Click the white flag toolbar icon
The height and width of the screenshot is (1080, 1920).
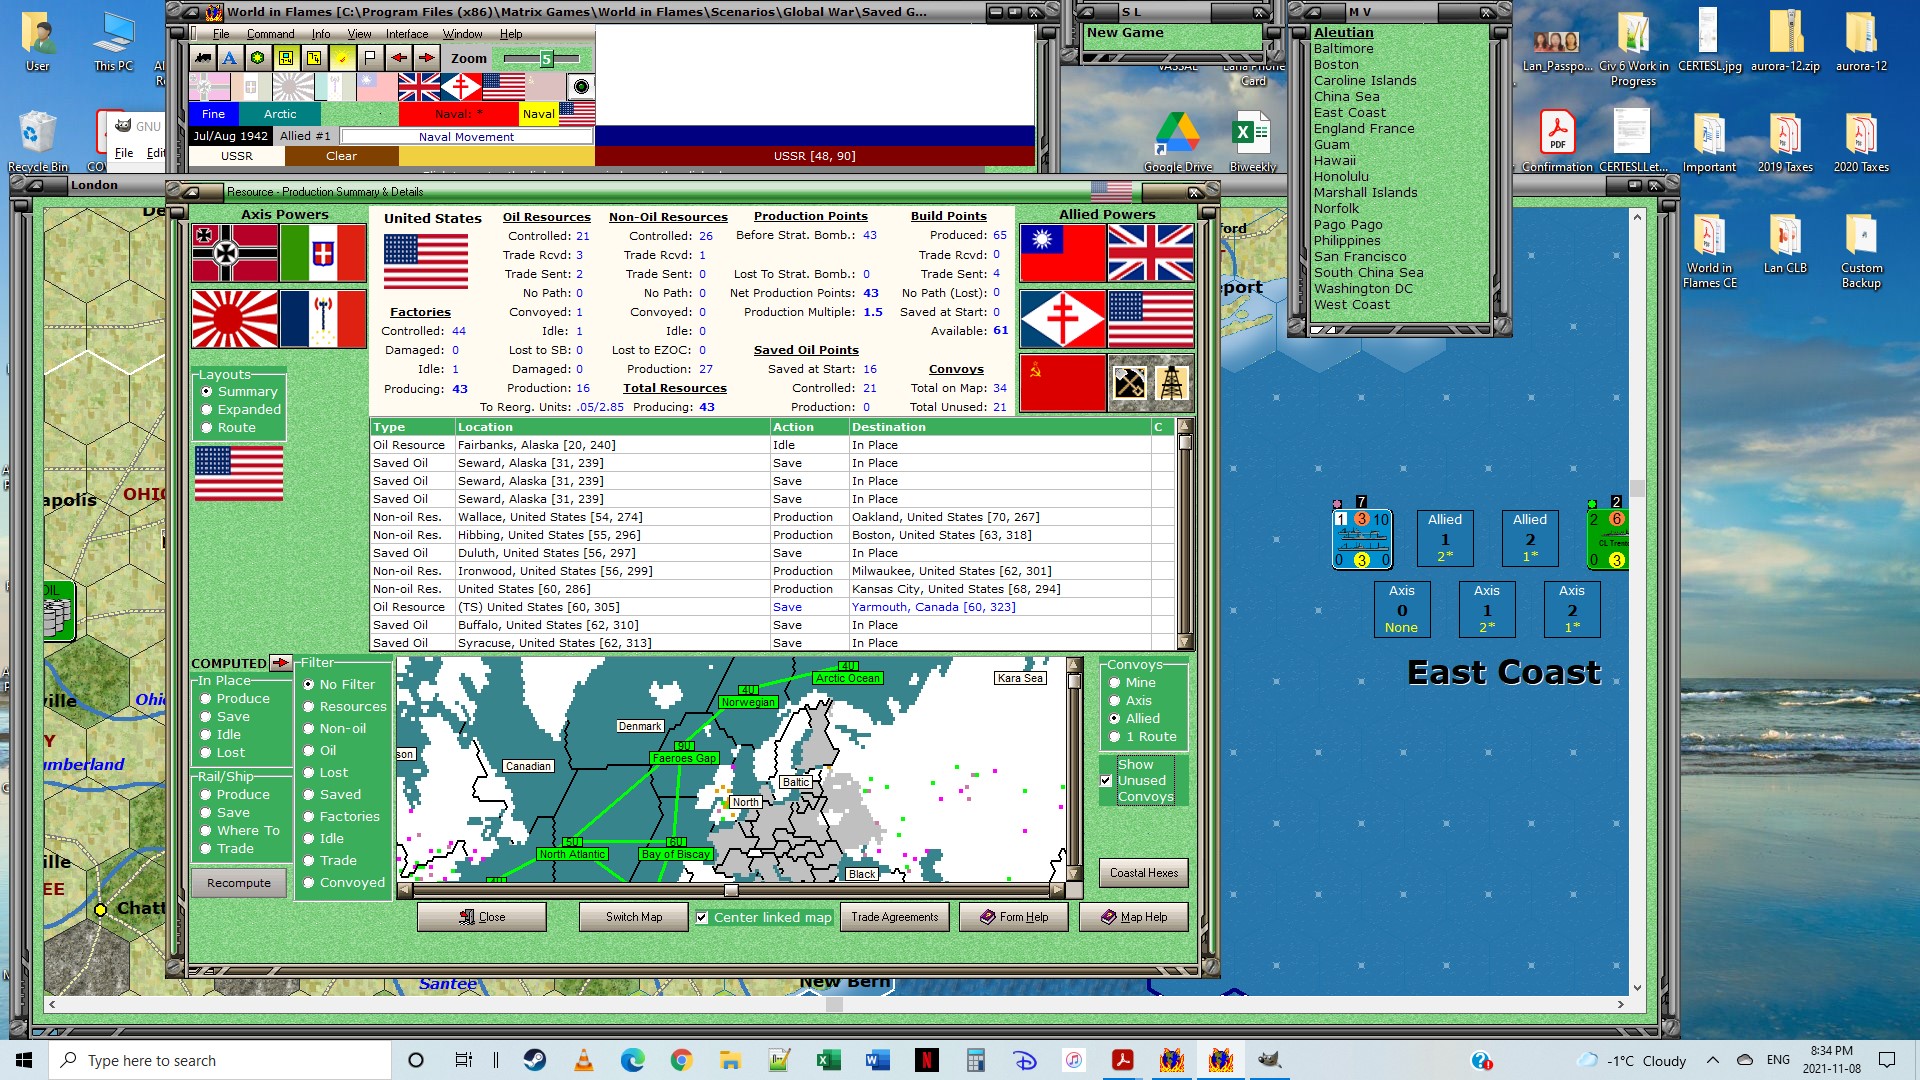(369, 58)
